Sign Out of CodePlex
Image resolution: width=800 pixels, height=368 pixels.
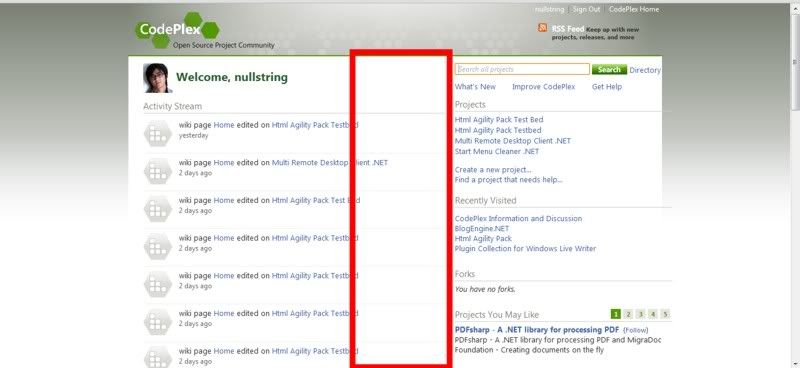click(586, 9)
